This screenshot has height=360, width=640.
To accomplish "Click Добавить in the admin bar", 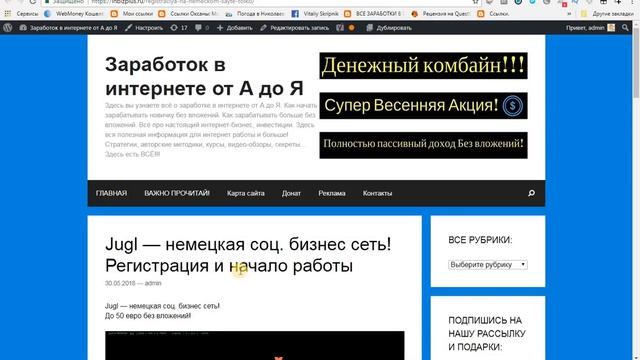I will [234, 28].
